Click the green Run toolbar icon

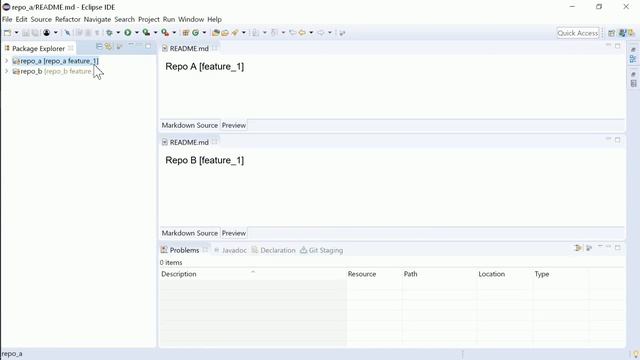tap(128, 33)
